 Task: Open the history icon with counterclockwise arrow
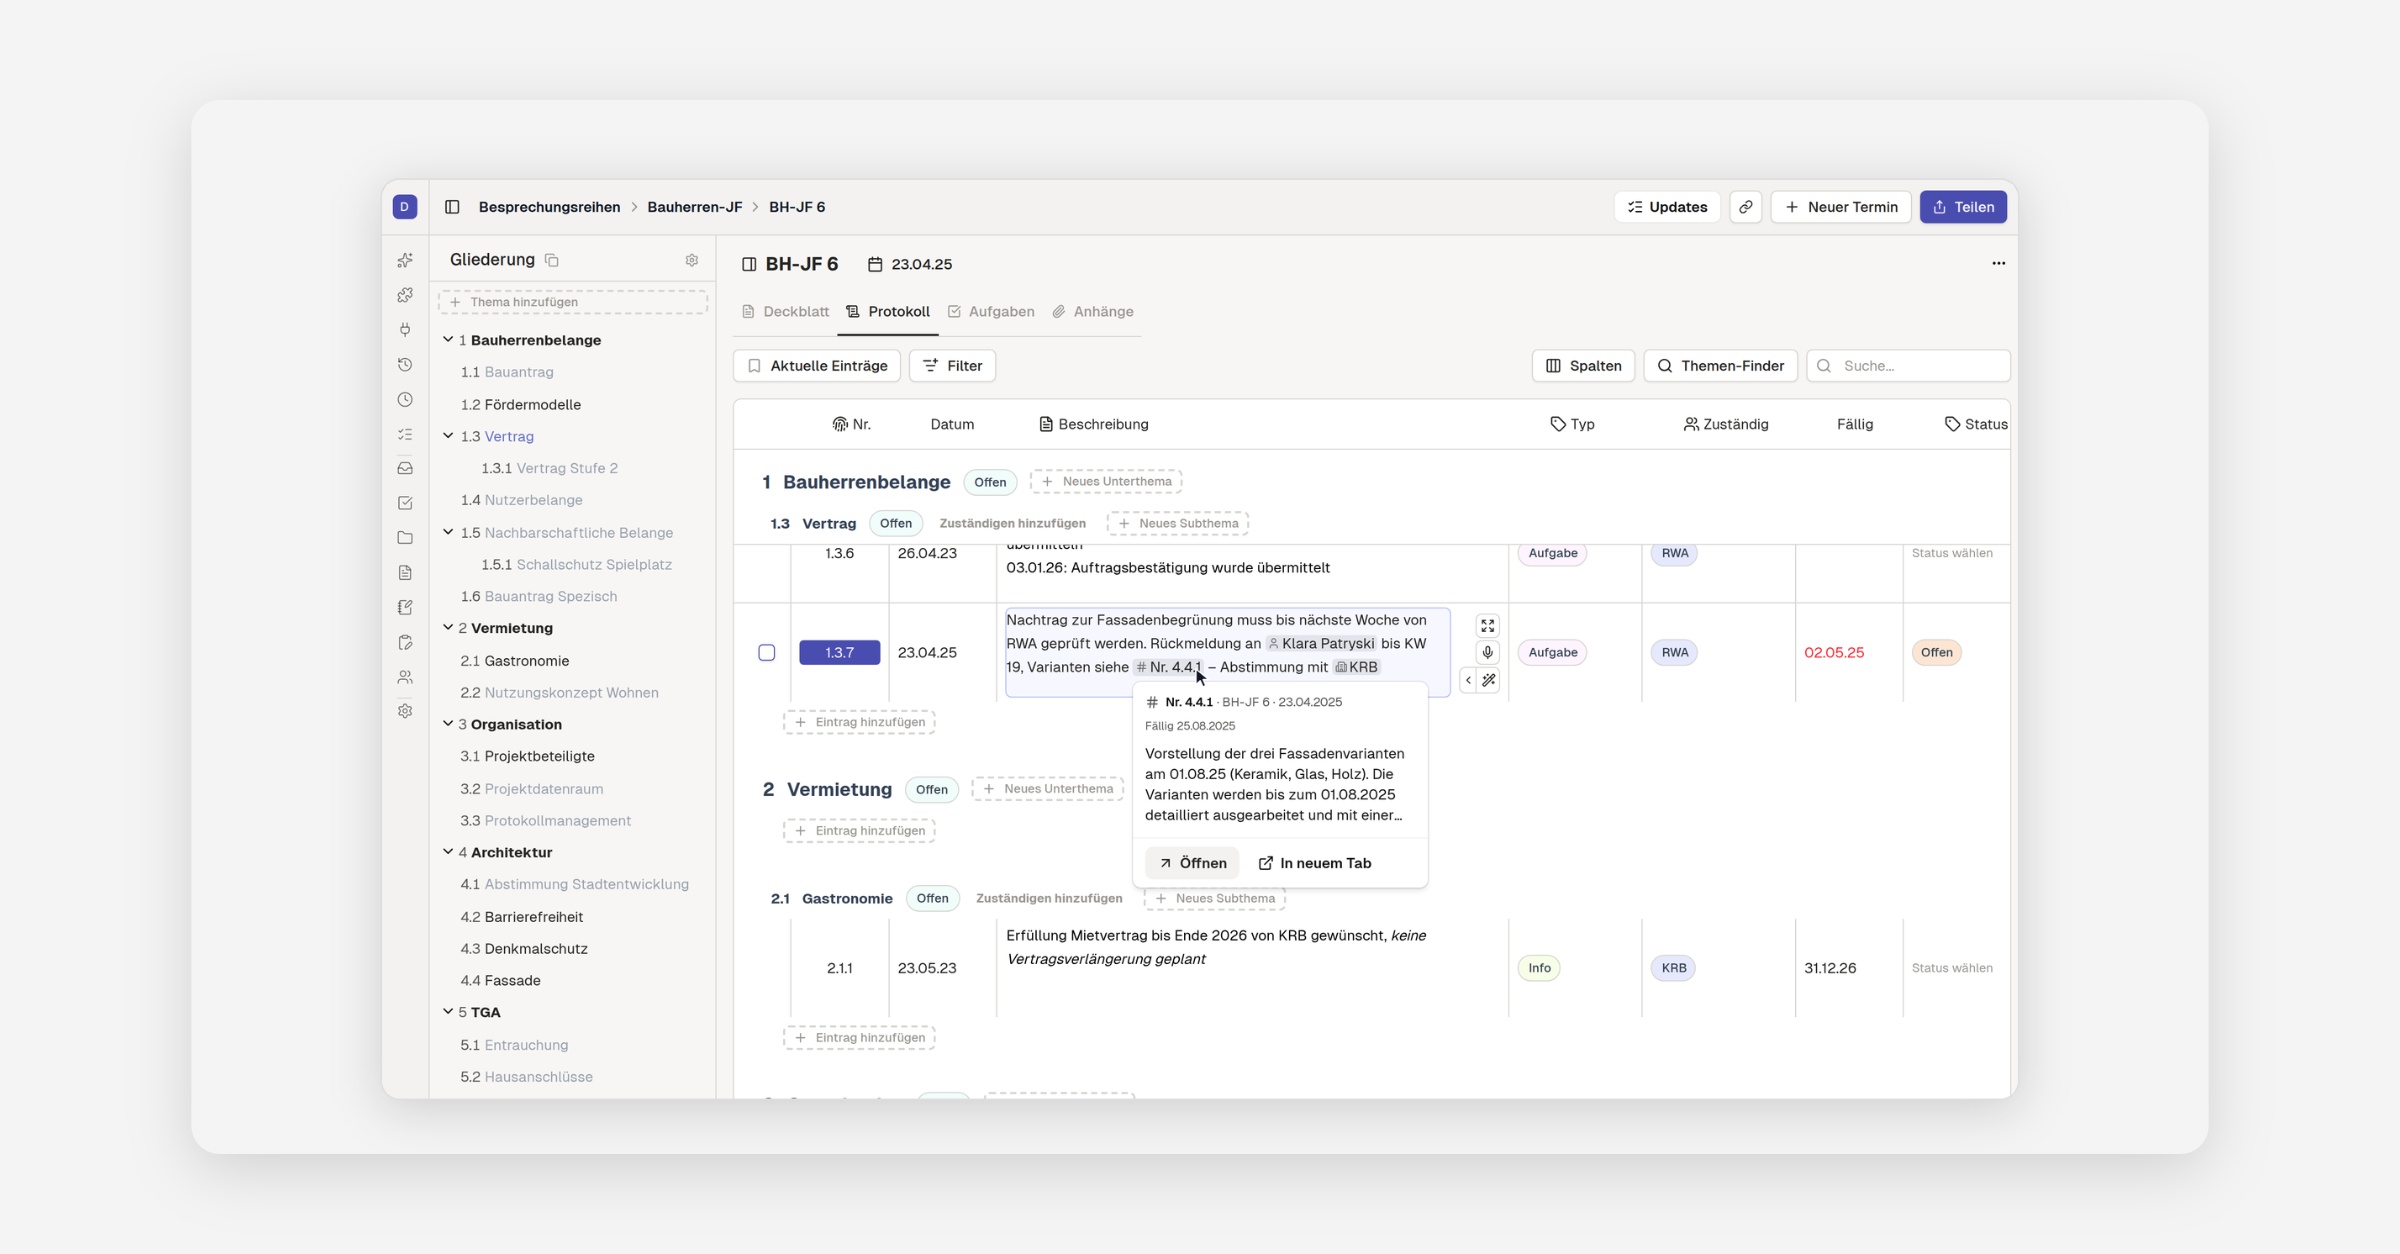pyautogui.click(x=405, y=365)
